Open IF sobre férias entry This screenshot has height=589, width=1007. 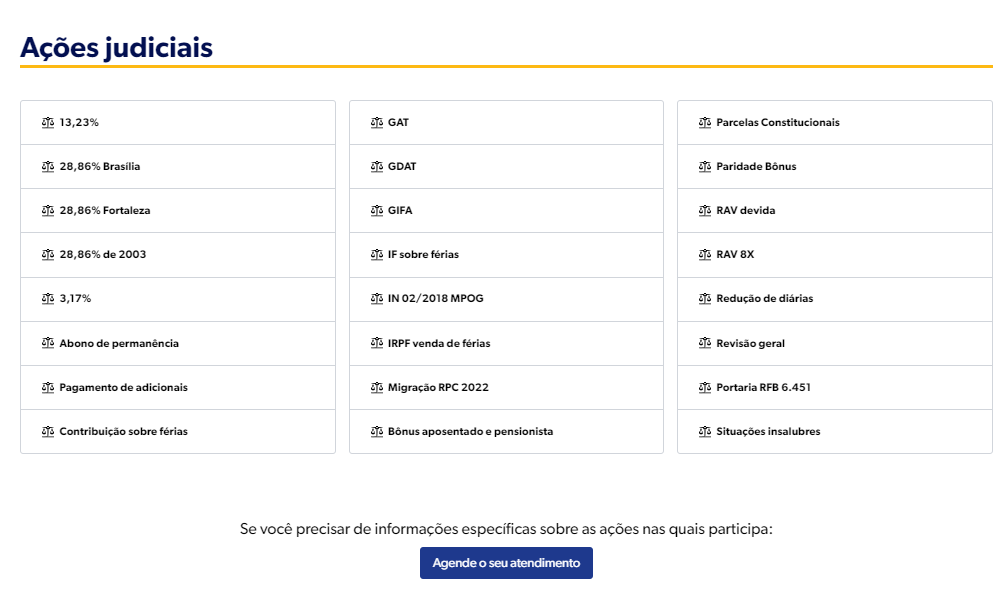click(423, 254)
